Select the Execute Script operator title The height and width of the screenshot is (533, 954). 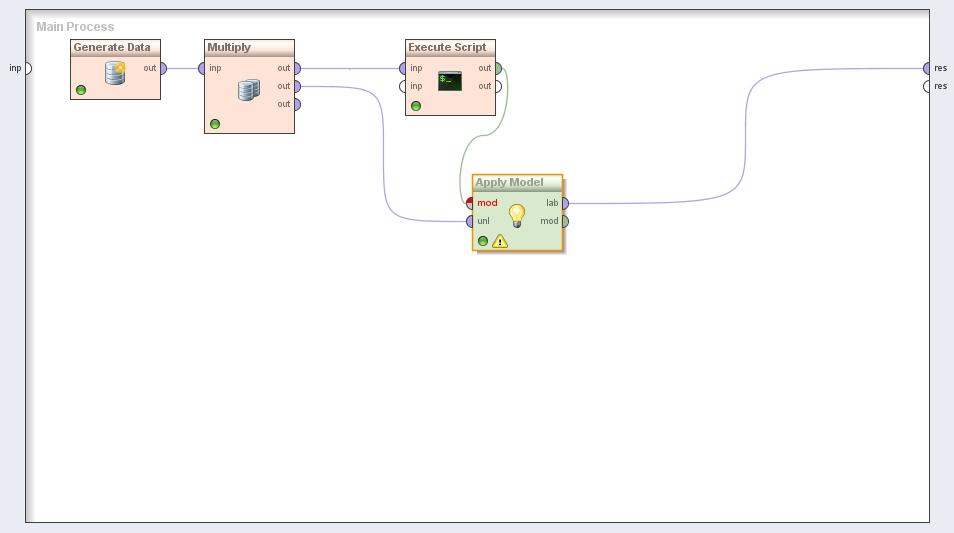pos(447,47)
